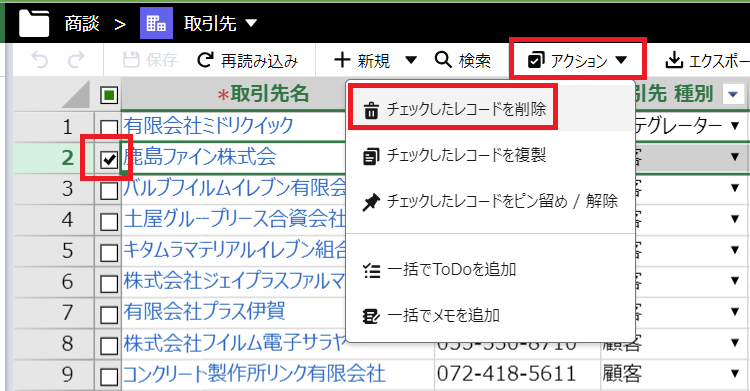
Task: Reload data with 再読み込み
Action: (247, 60)
